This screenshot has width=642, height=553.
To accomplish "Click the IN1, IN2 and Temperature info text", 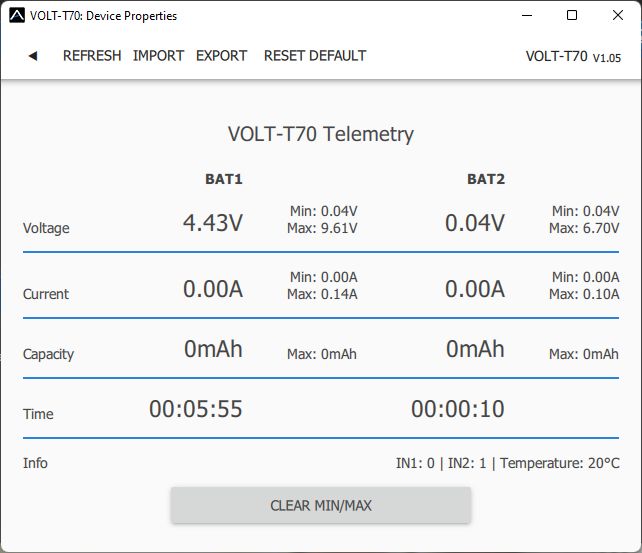I will pos(507,463).
